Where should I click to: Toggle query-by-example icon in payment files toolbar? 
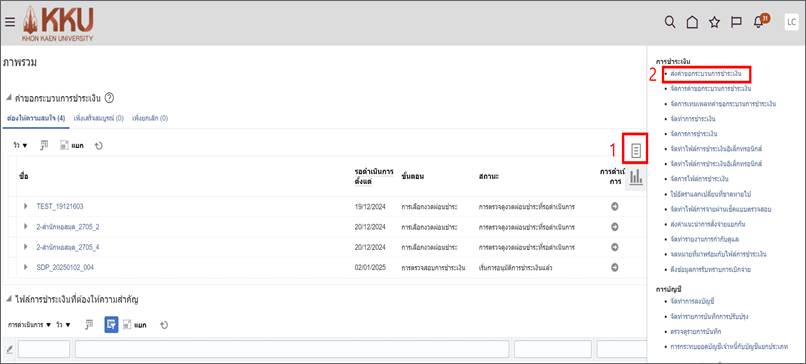click(89, 324)
